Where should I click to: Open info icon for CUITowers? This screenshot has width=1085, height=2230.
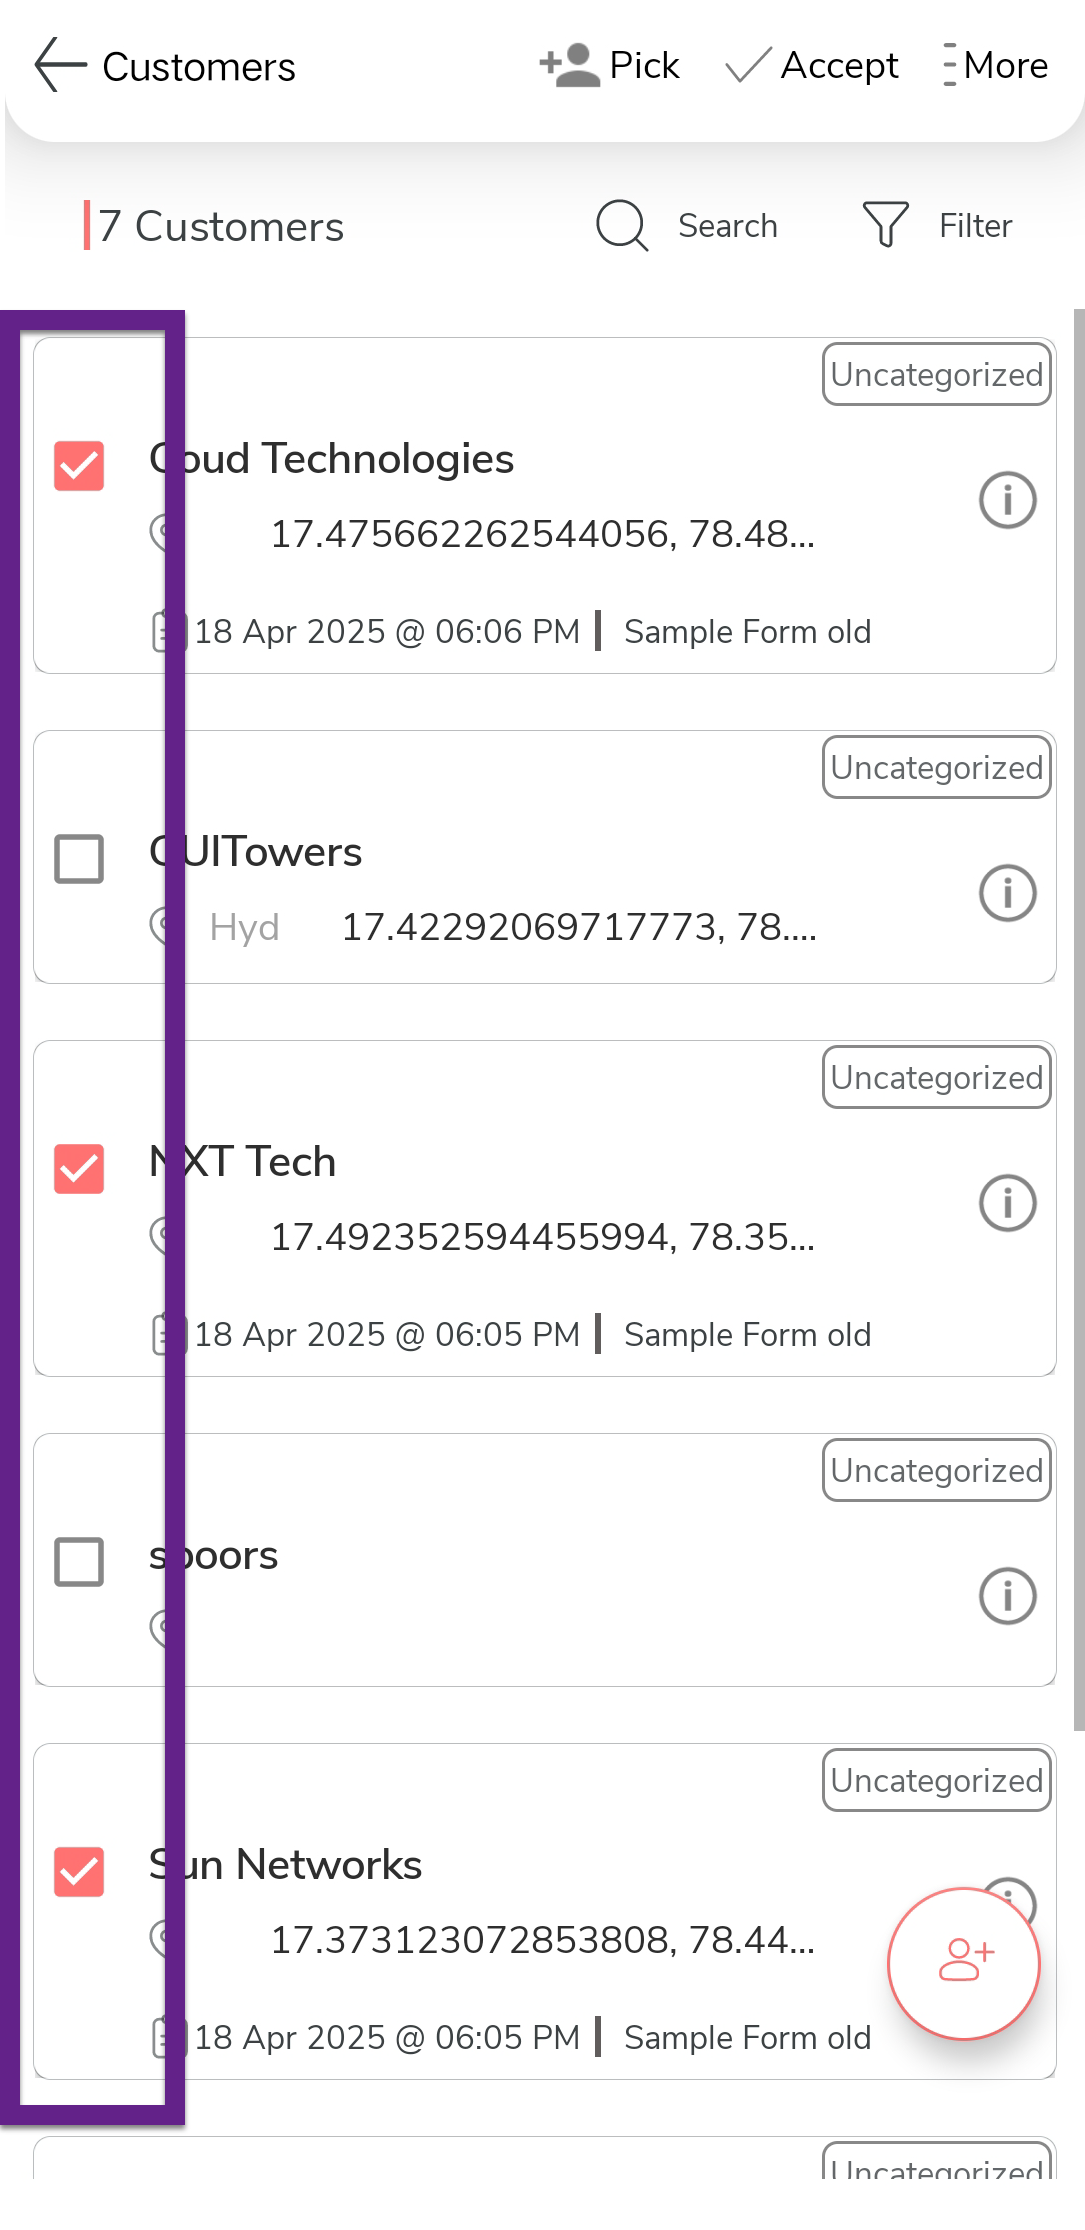pyautogui.click(x=1007, y=893)
